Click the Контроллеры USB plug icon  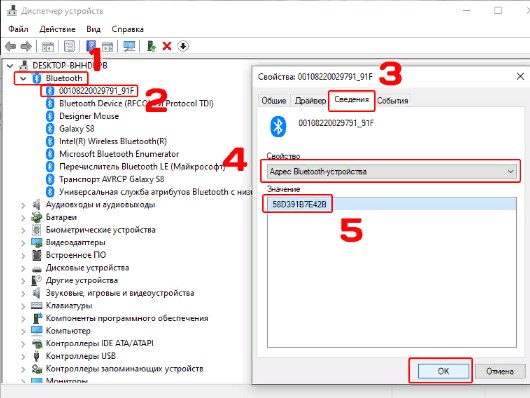tap(36, 356)
